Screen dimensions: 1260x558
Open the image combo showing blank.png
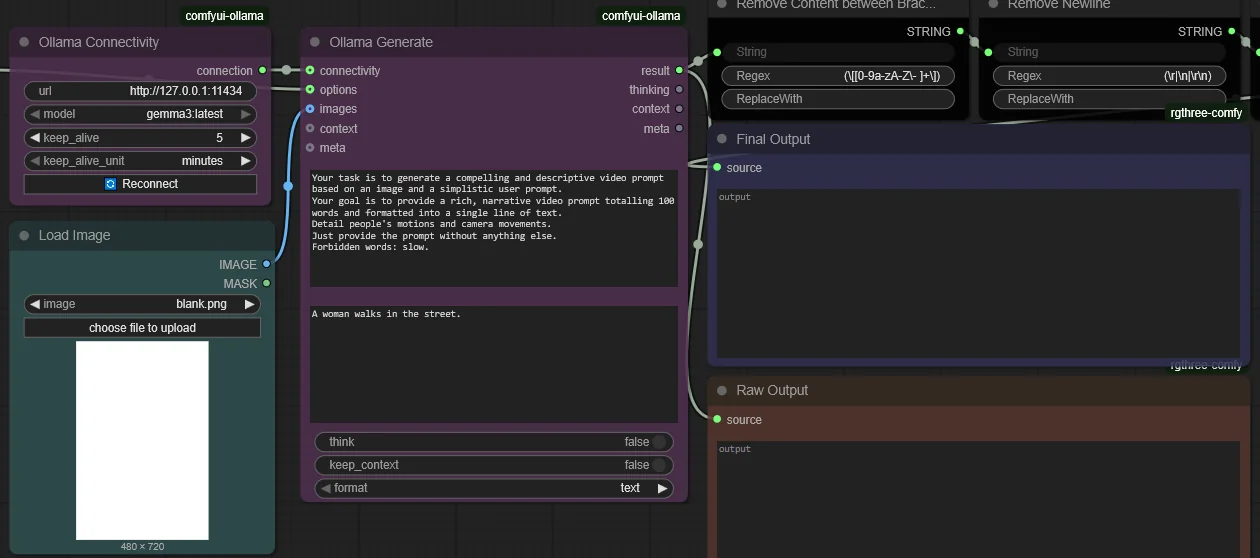142,304
